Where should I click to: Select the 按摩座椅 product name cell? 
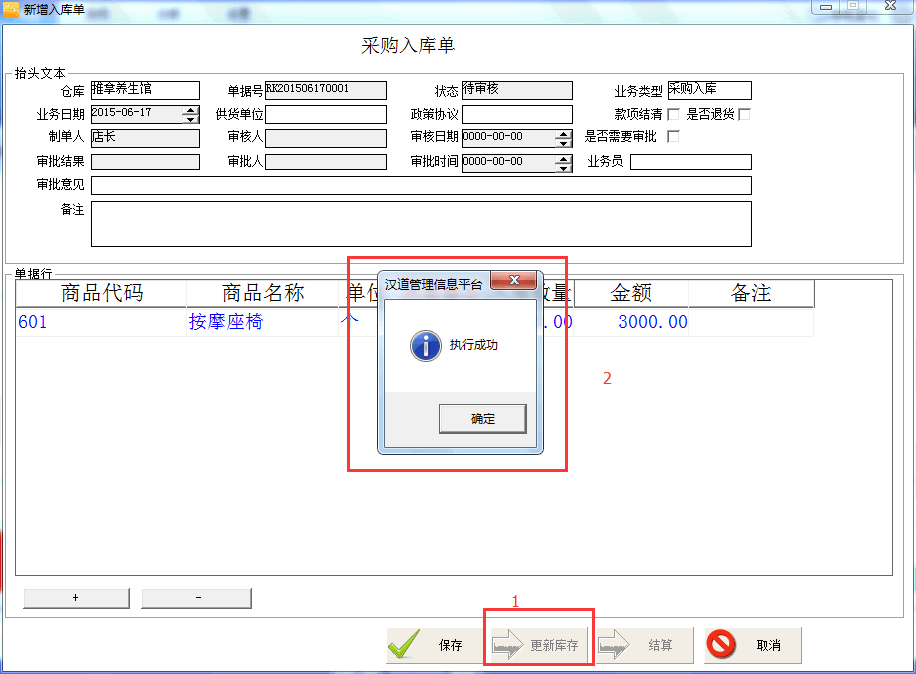262,322
